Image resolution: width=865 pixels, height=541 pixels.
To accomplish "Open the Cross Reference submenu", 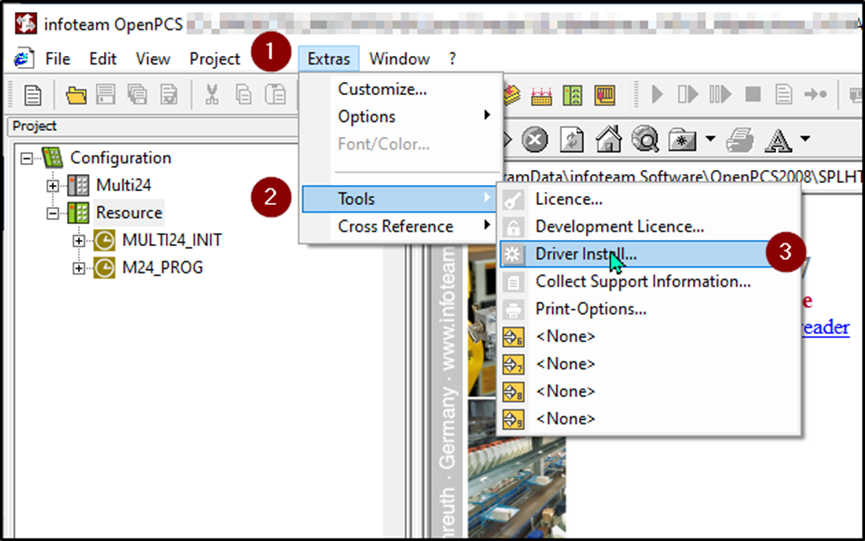I will (x=402, y=226).
